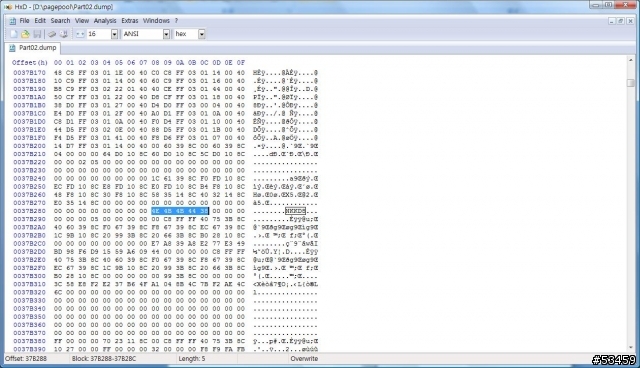The image size is (640, 368).
Task: Click first byte FF in row 0037B380
Action: [58, 341]
